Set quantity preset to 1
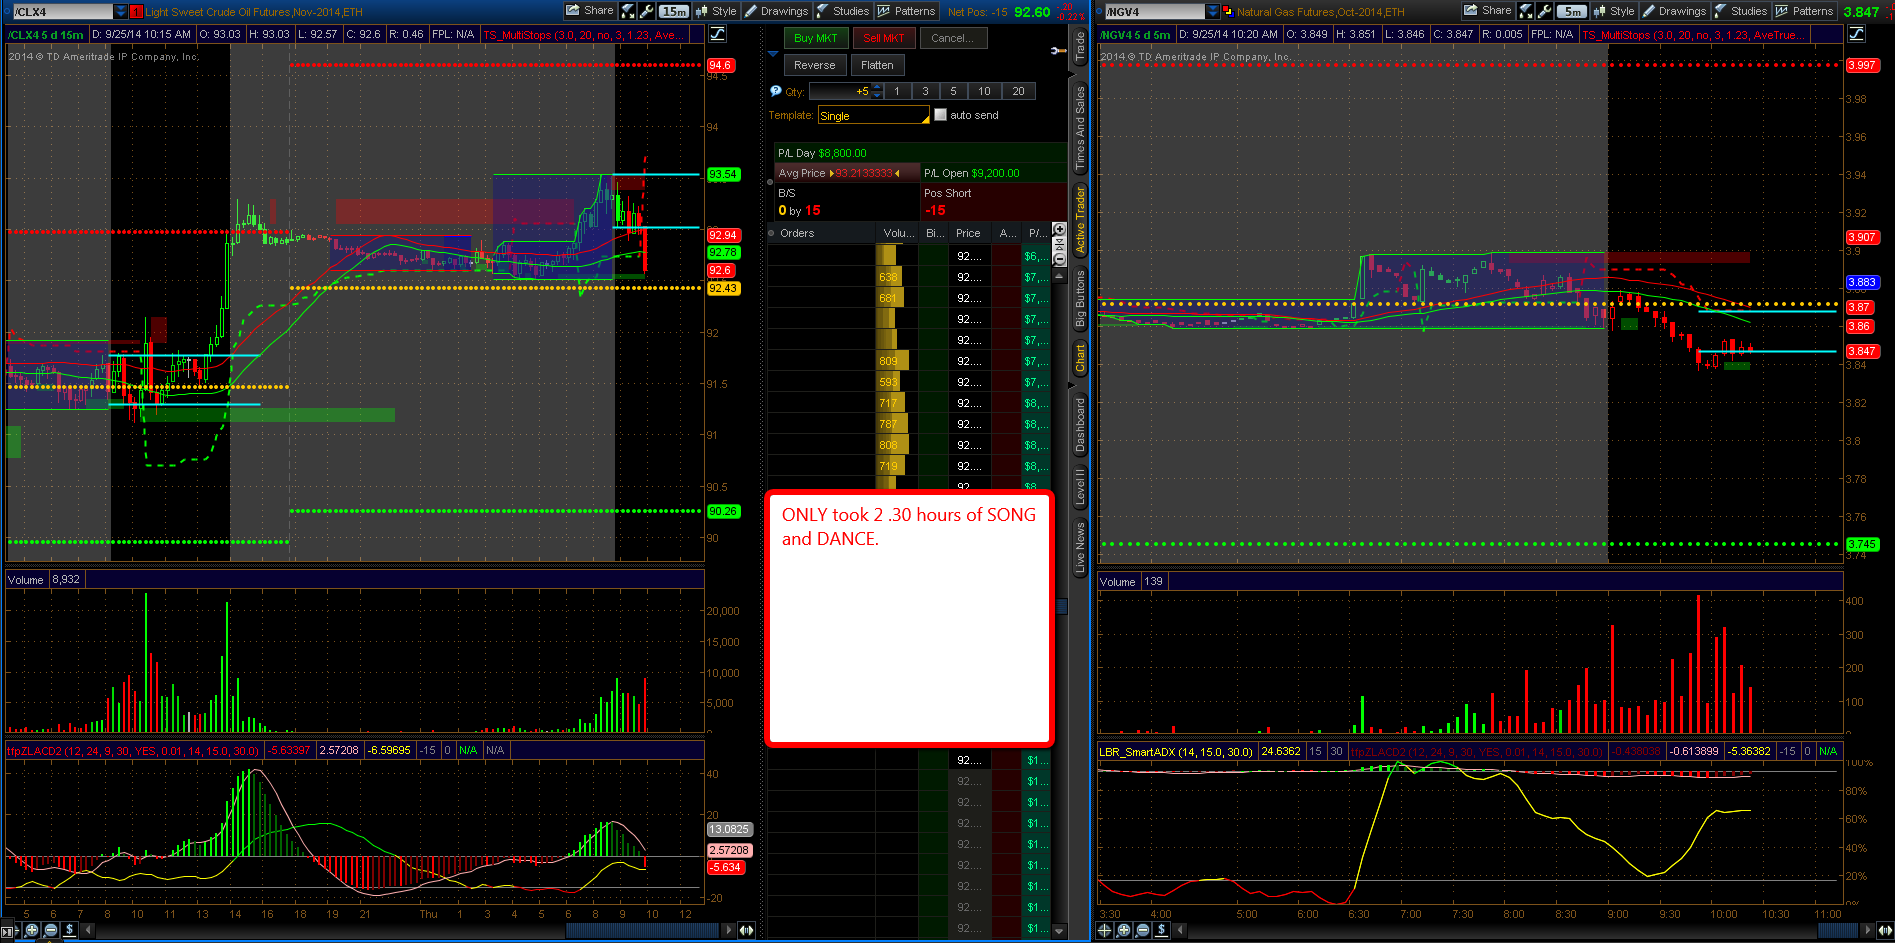The image size is (1895, 943). coord(897,91)
